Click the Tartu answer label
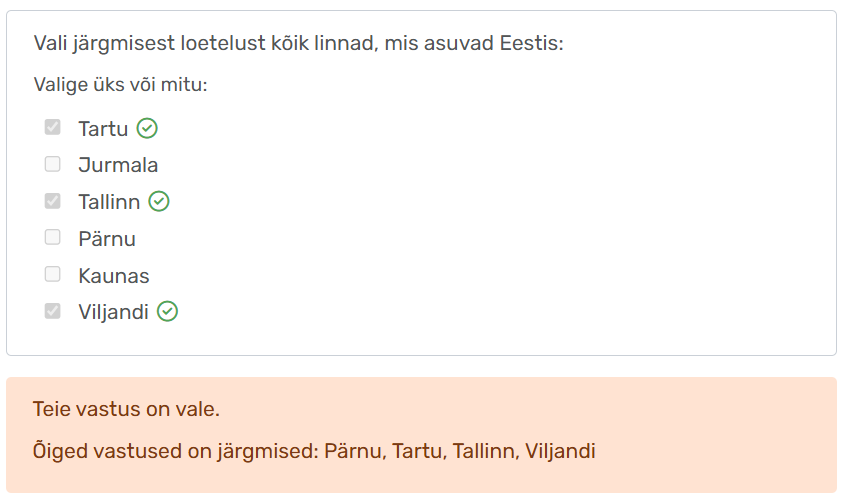Viewport: 845px width, 498px height. pos(103,129)
